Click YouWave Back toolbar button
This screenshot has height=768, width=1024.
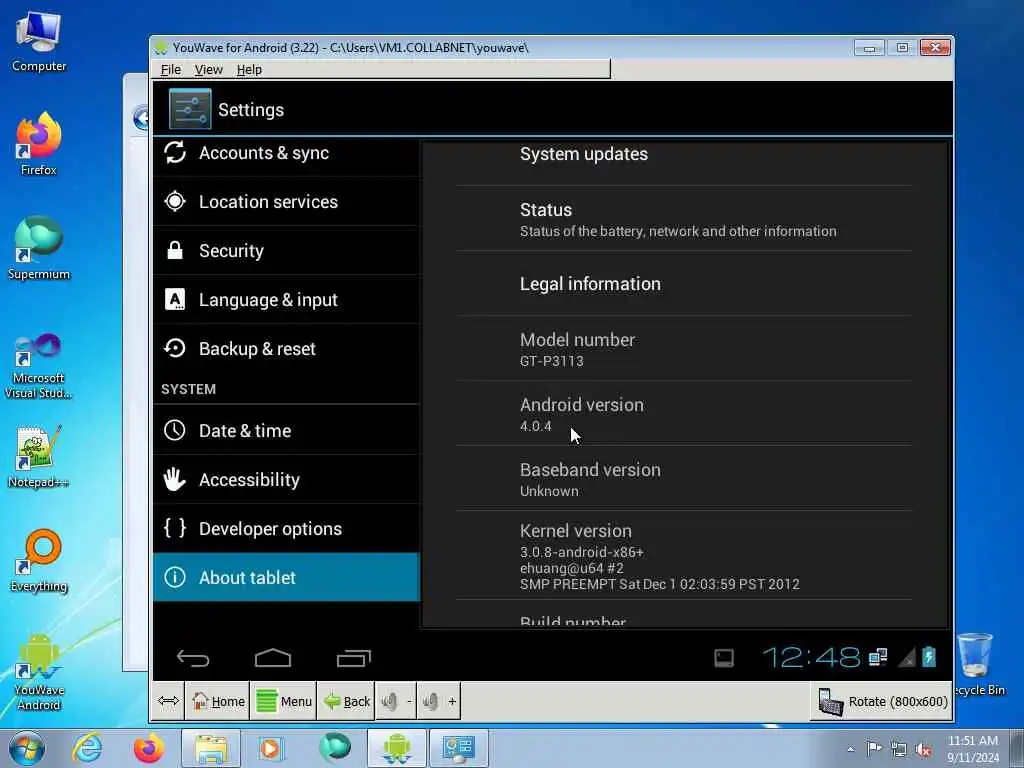coord(346,701)
